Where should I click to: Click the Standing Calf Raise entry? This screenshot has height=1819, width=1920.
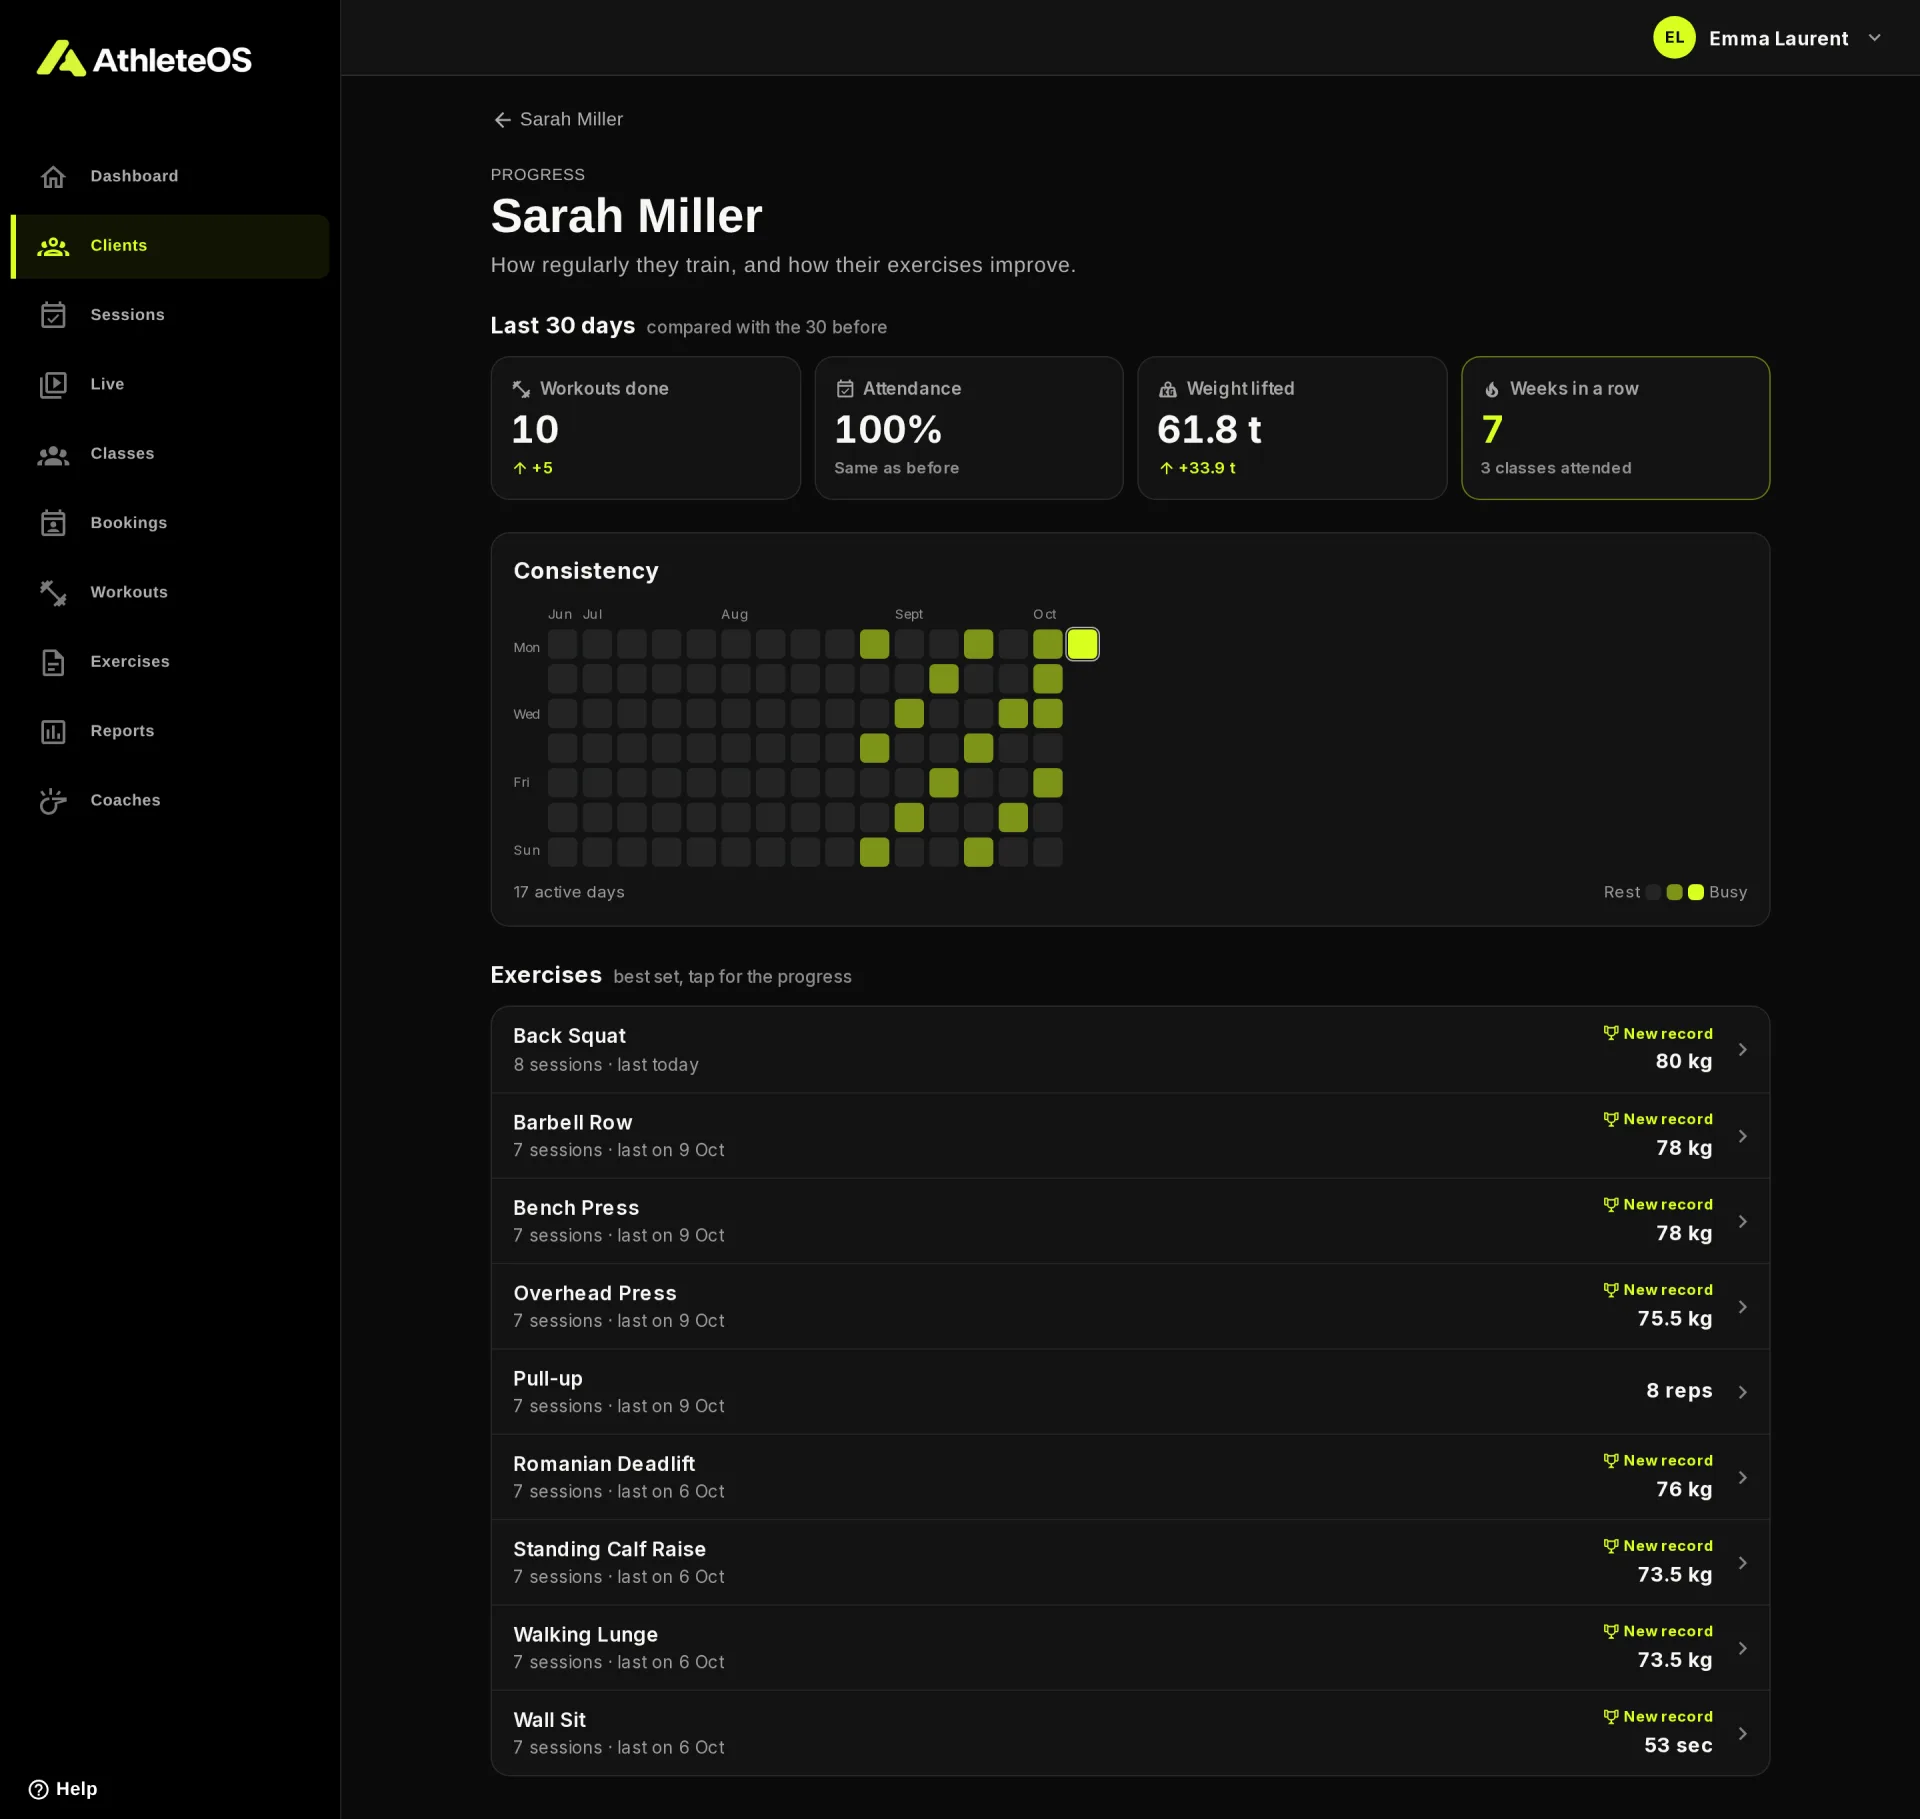pyautogui.click(x=1130, y=1562)
